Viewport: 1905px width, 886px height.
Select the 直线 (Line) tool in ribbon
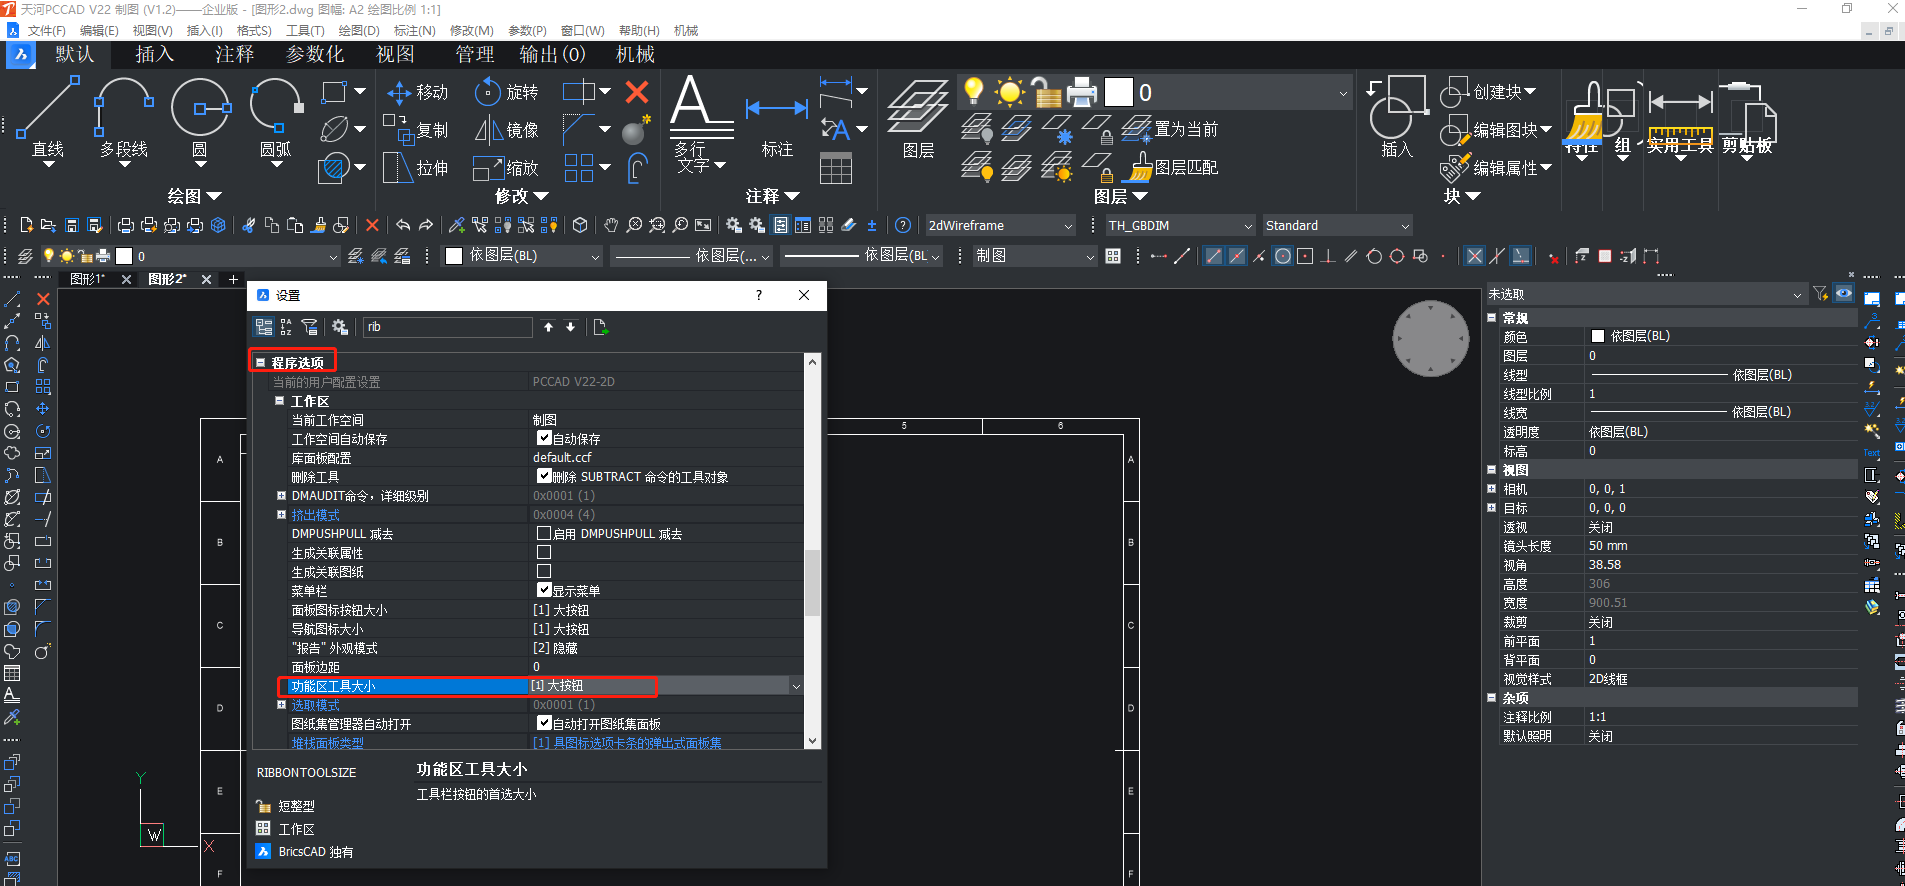click(48, 118)
